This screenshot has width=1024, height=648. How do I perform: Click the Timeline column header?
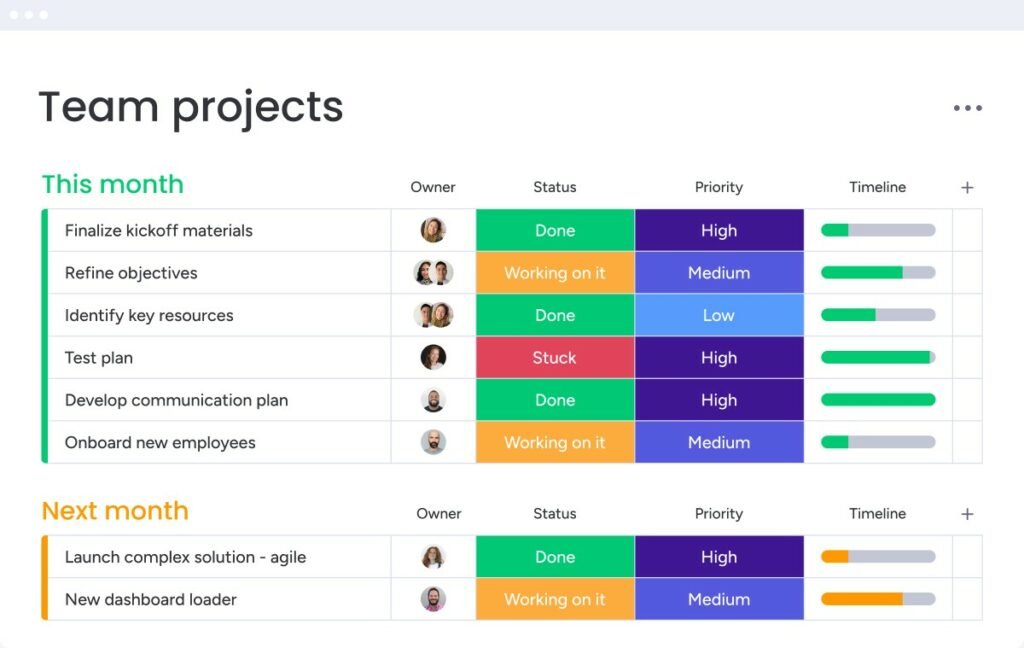click(x=877, y=187)
